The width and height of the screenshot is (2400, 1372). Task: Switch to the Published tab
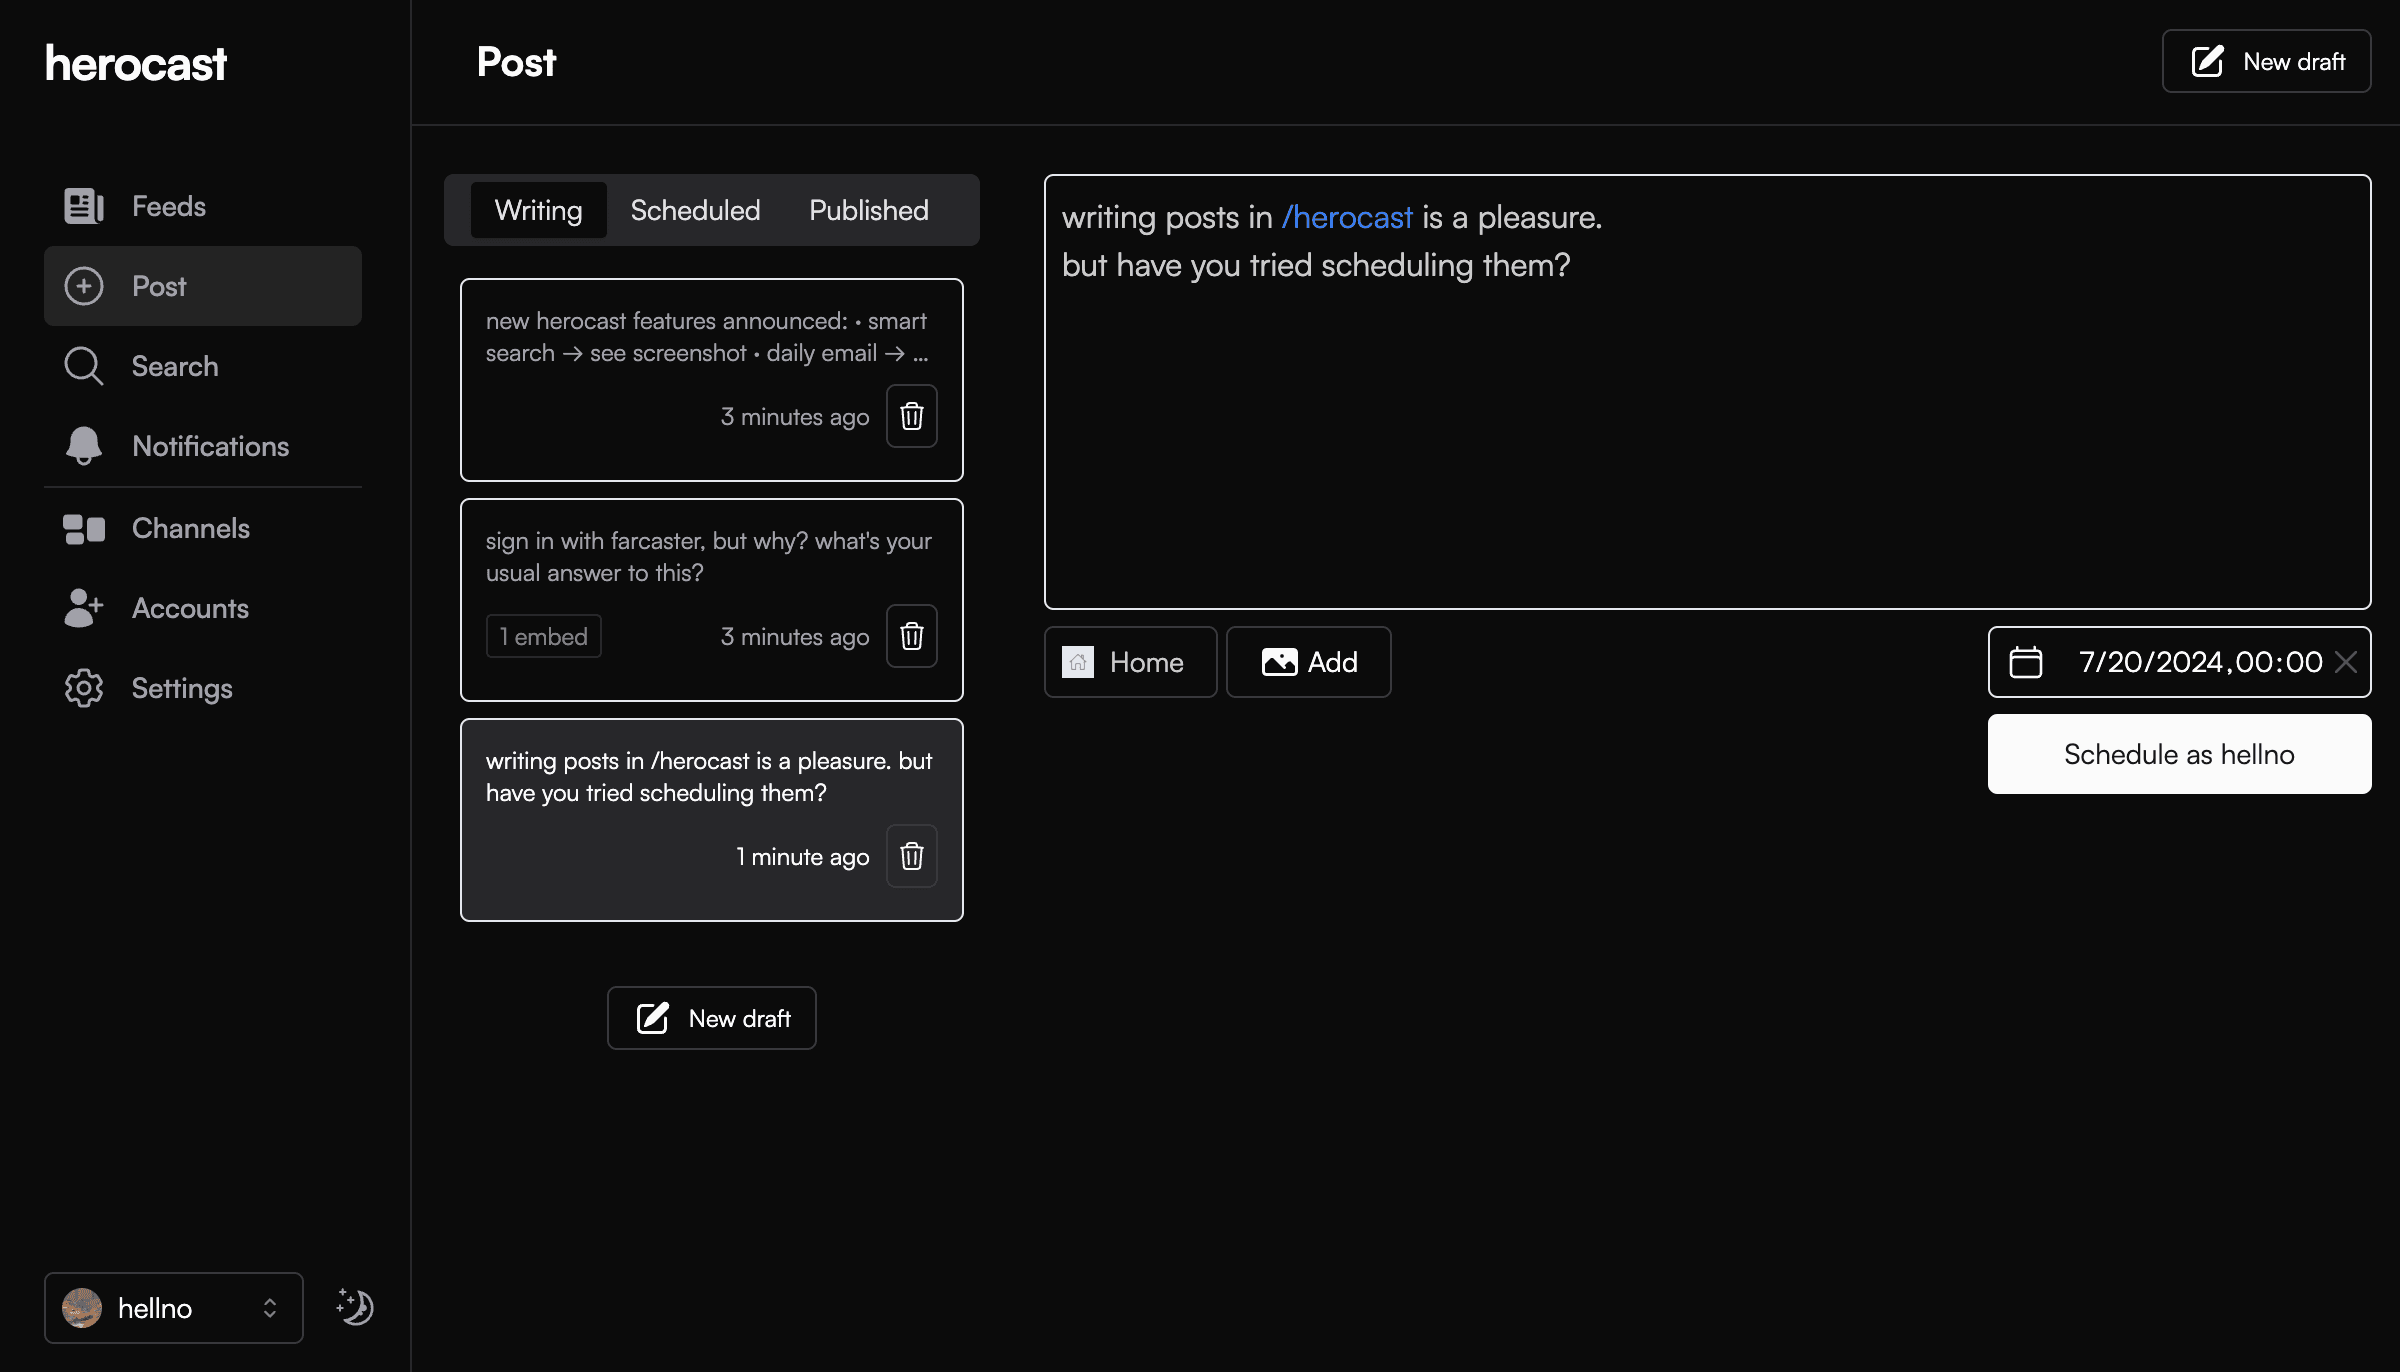868,210
